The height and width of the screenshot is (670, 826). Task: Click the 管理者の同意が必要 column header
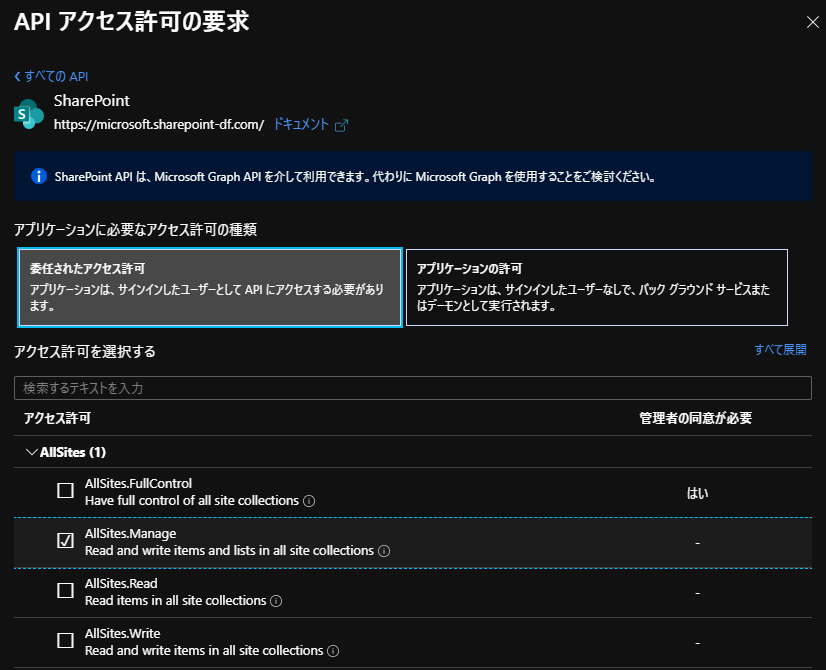(695, 418)
